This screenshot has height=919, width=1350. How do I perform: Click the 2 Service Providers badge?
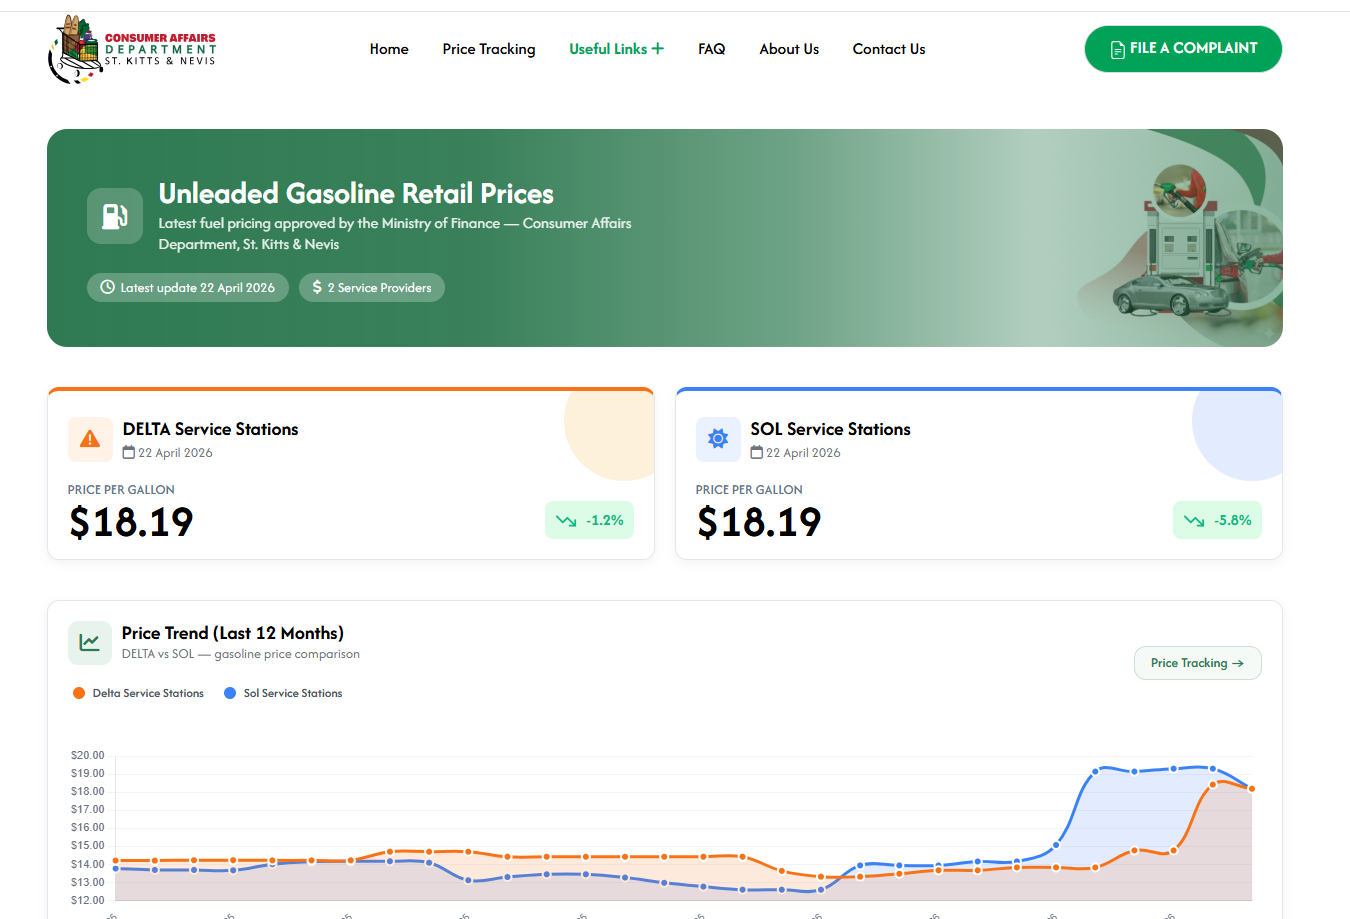tap(372, 288)
